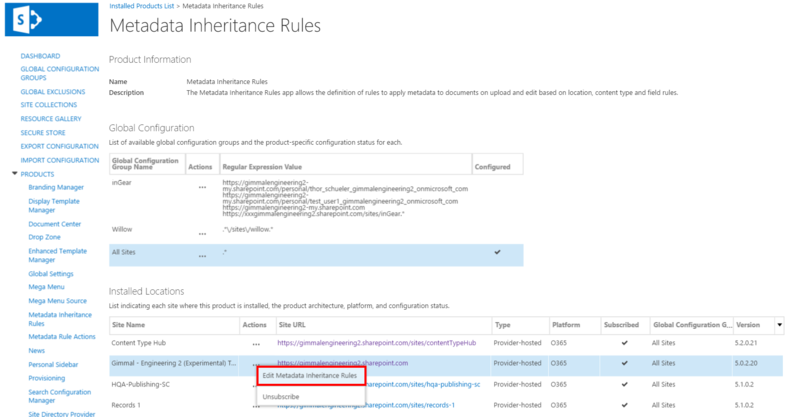Go to Installed Products List breadcrumb

coord(140,6)
